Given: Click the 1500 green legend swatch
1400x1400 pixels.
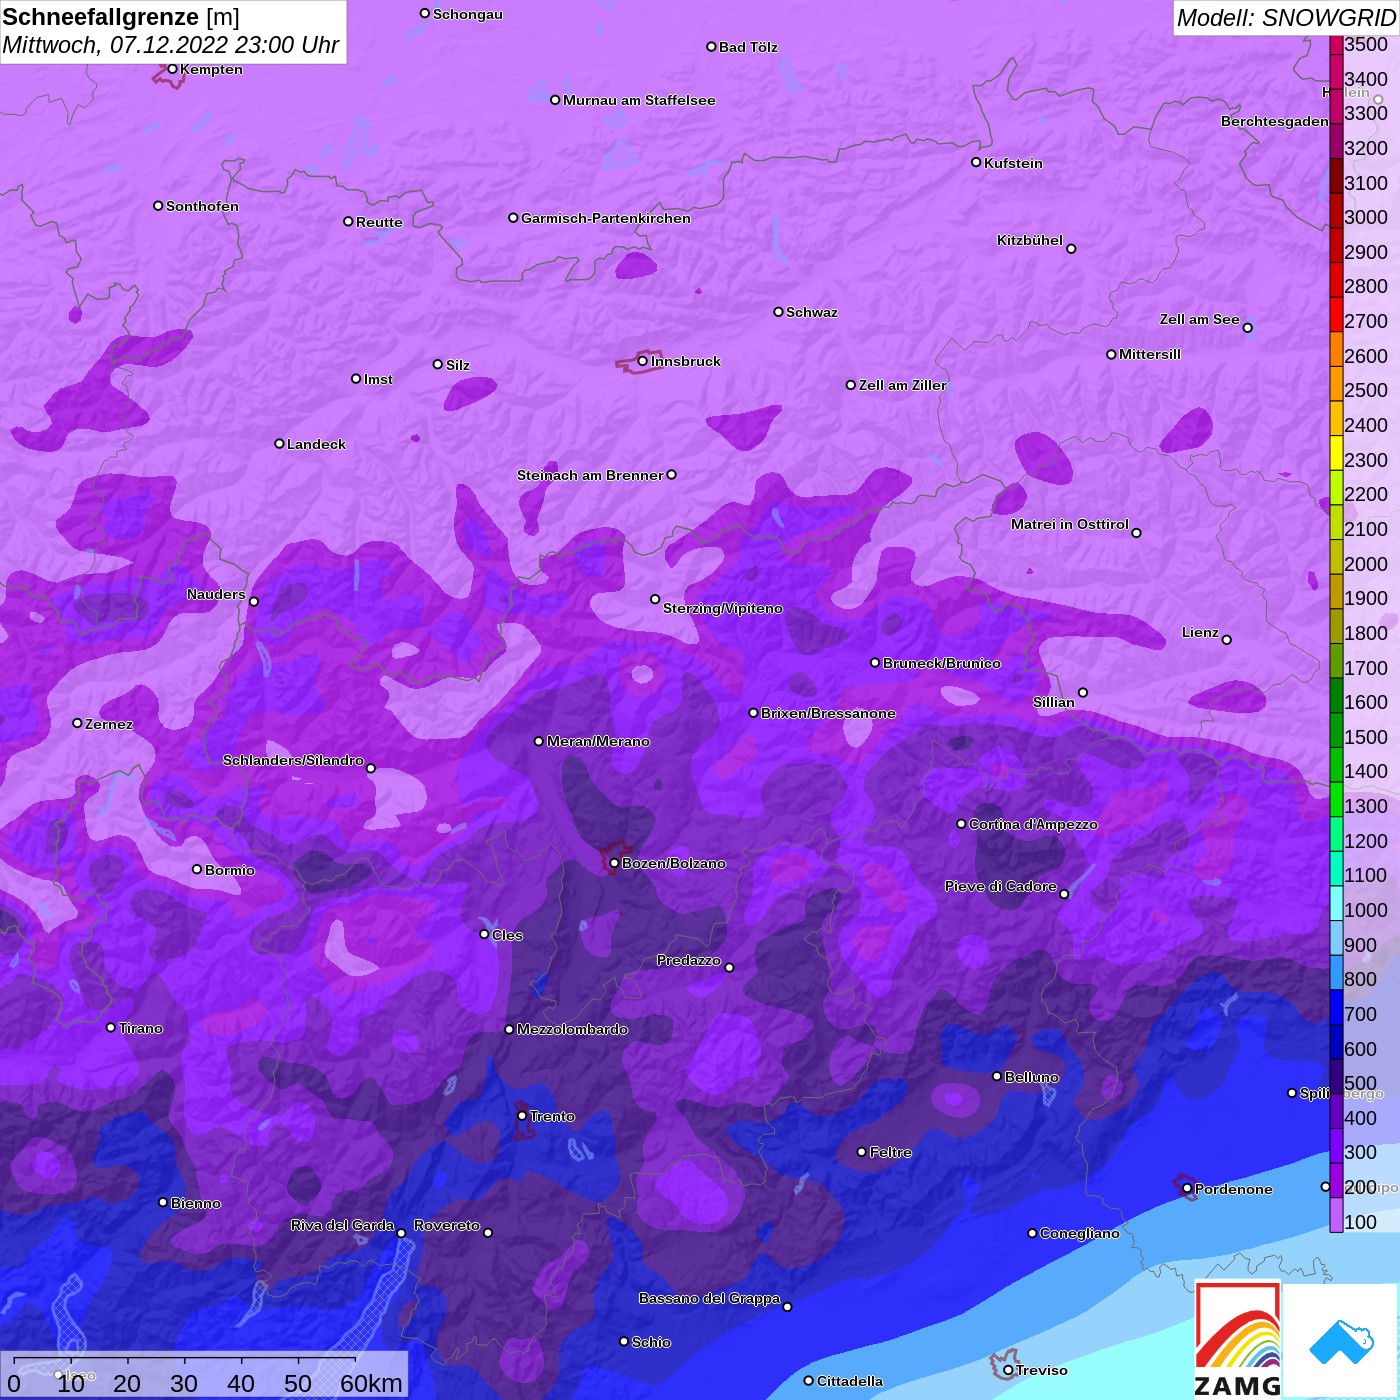Looking at the screenshot, I should 1336,729.
